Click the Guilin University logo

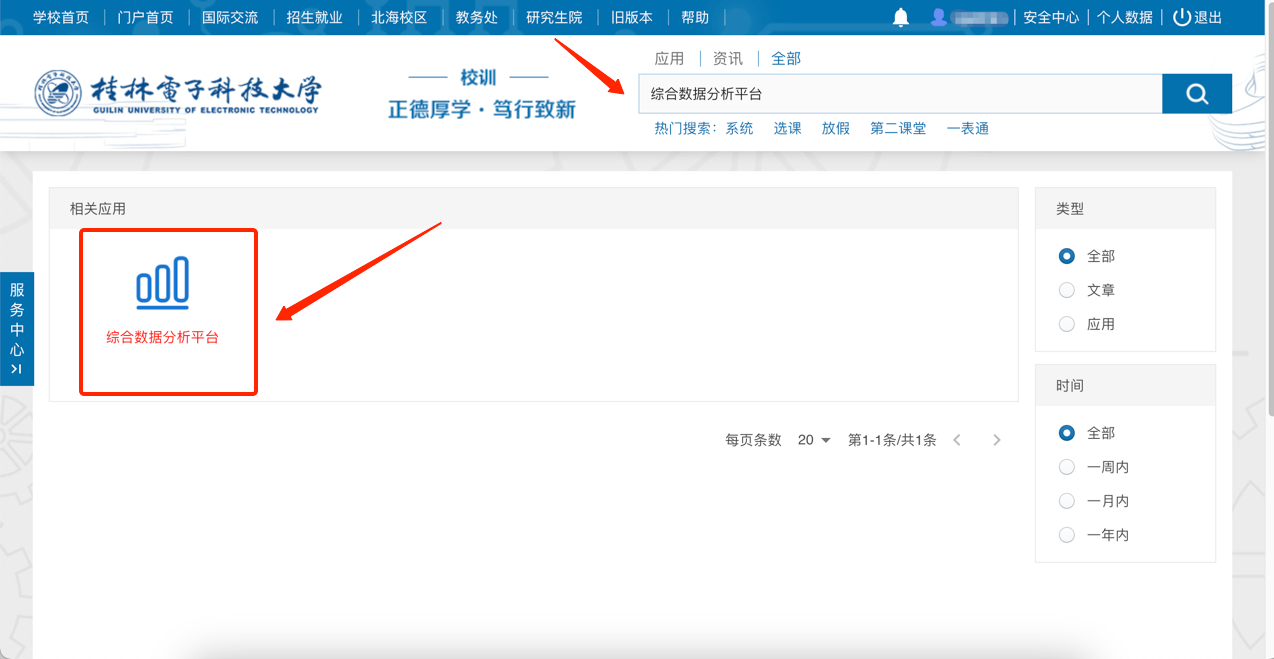coord(178,93)
